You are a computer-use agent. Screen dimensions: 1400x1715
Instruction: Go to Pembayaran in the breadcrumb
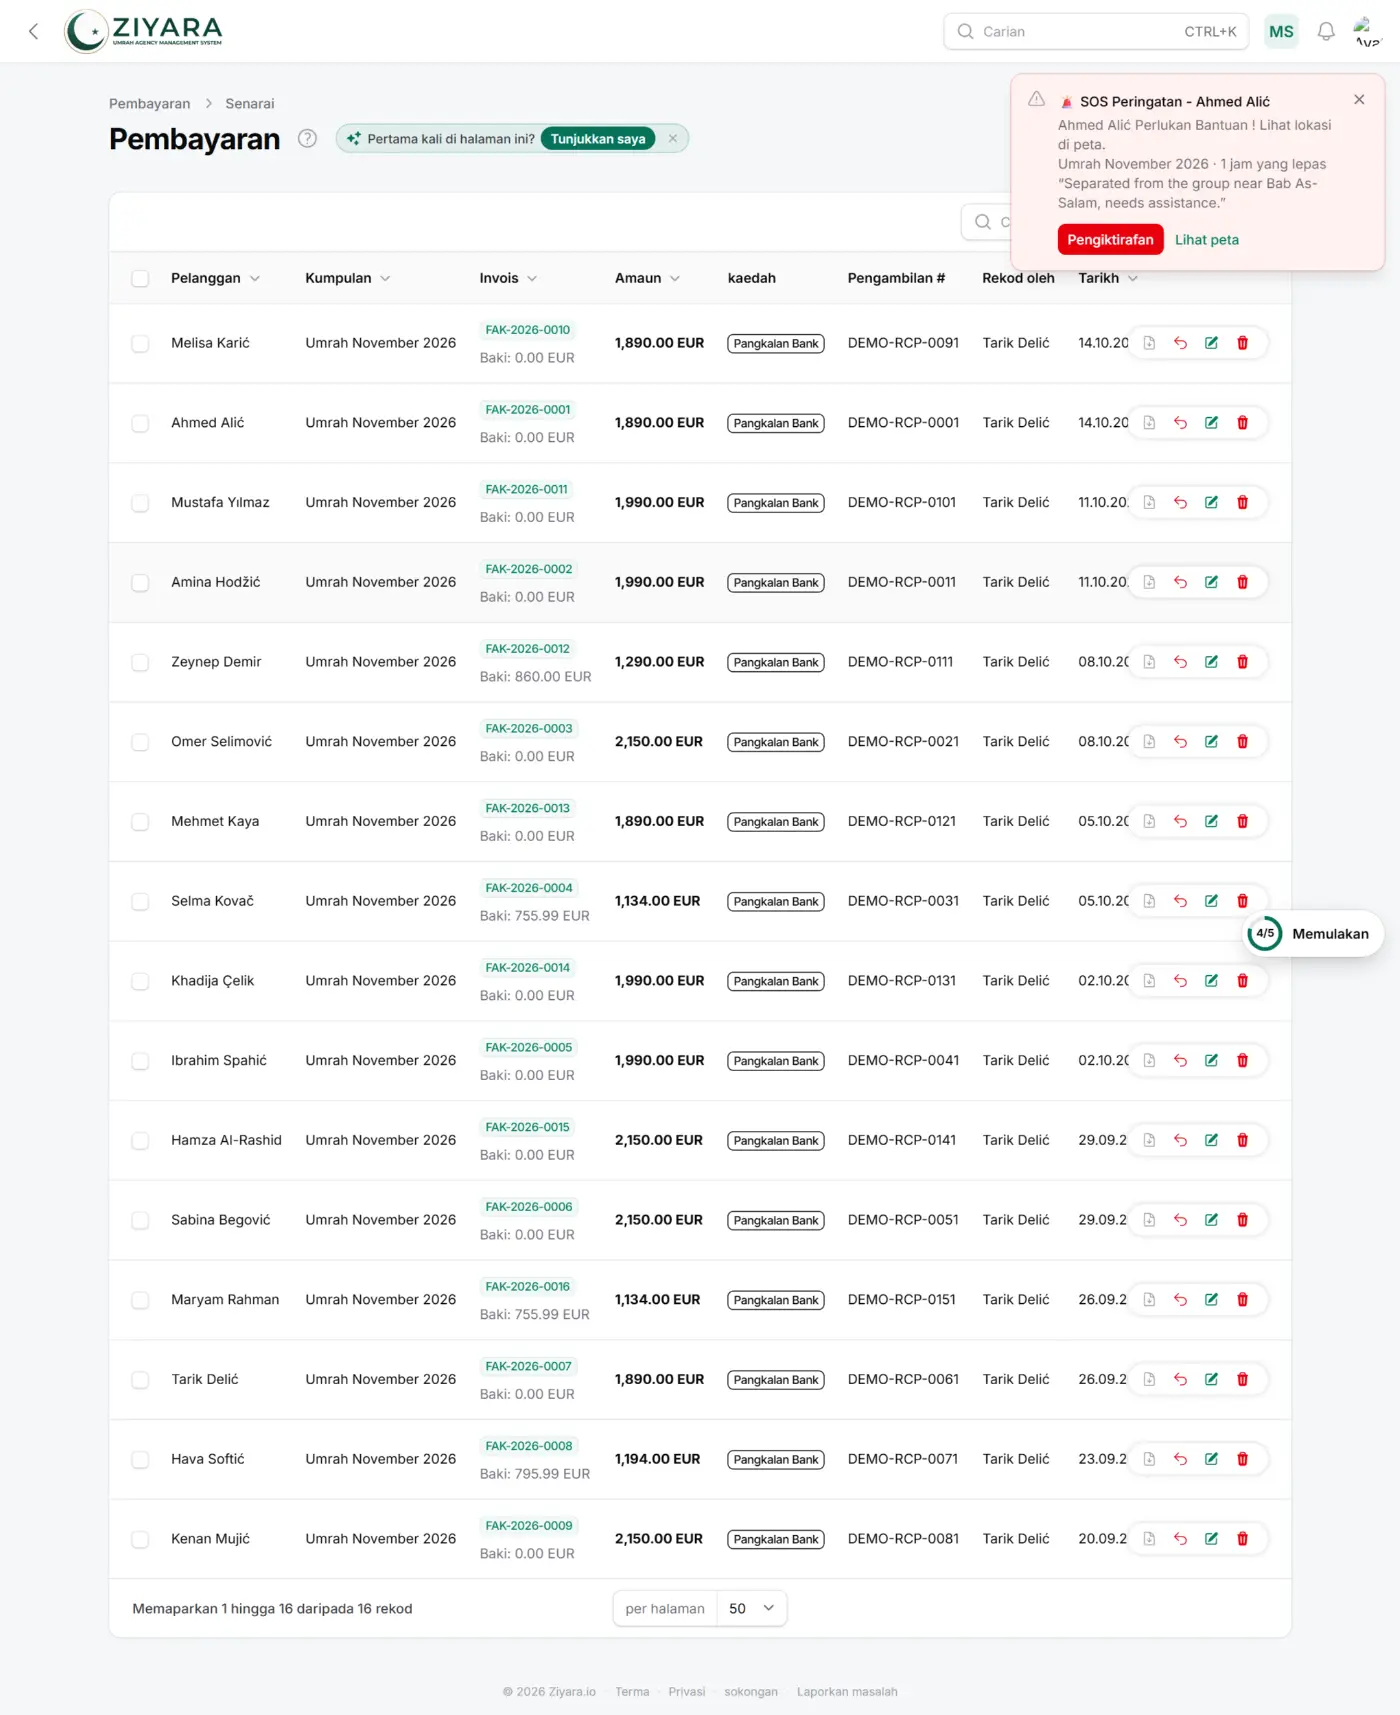click(149, 104)
